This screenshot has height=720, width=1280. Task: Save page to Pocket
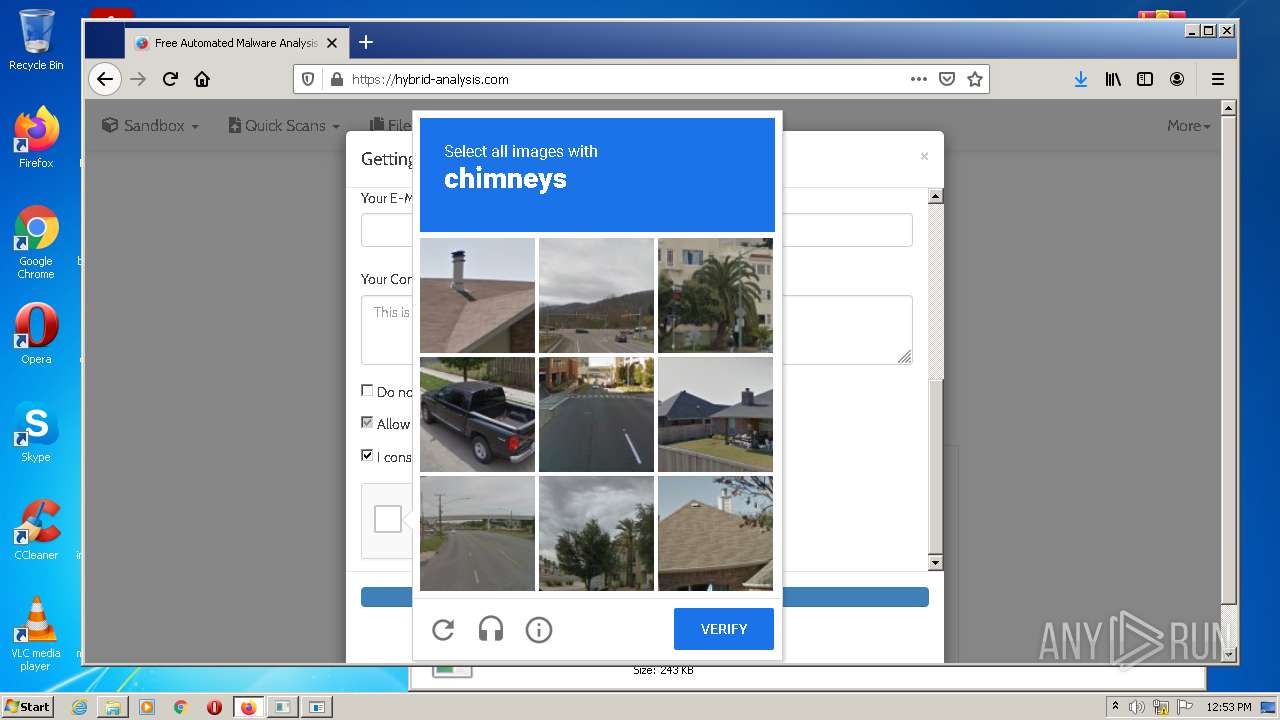(946, 79)
